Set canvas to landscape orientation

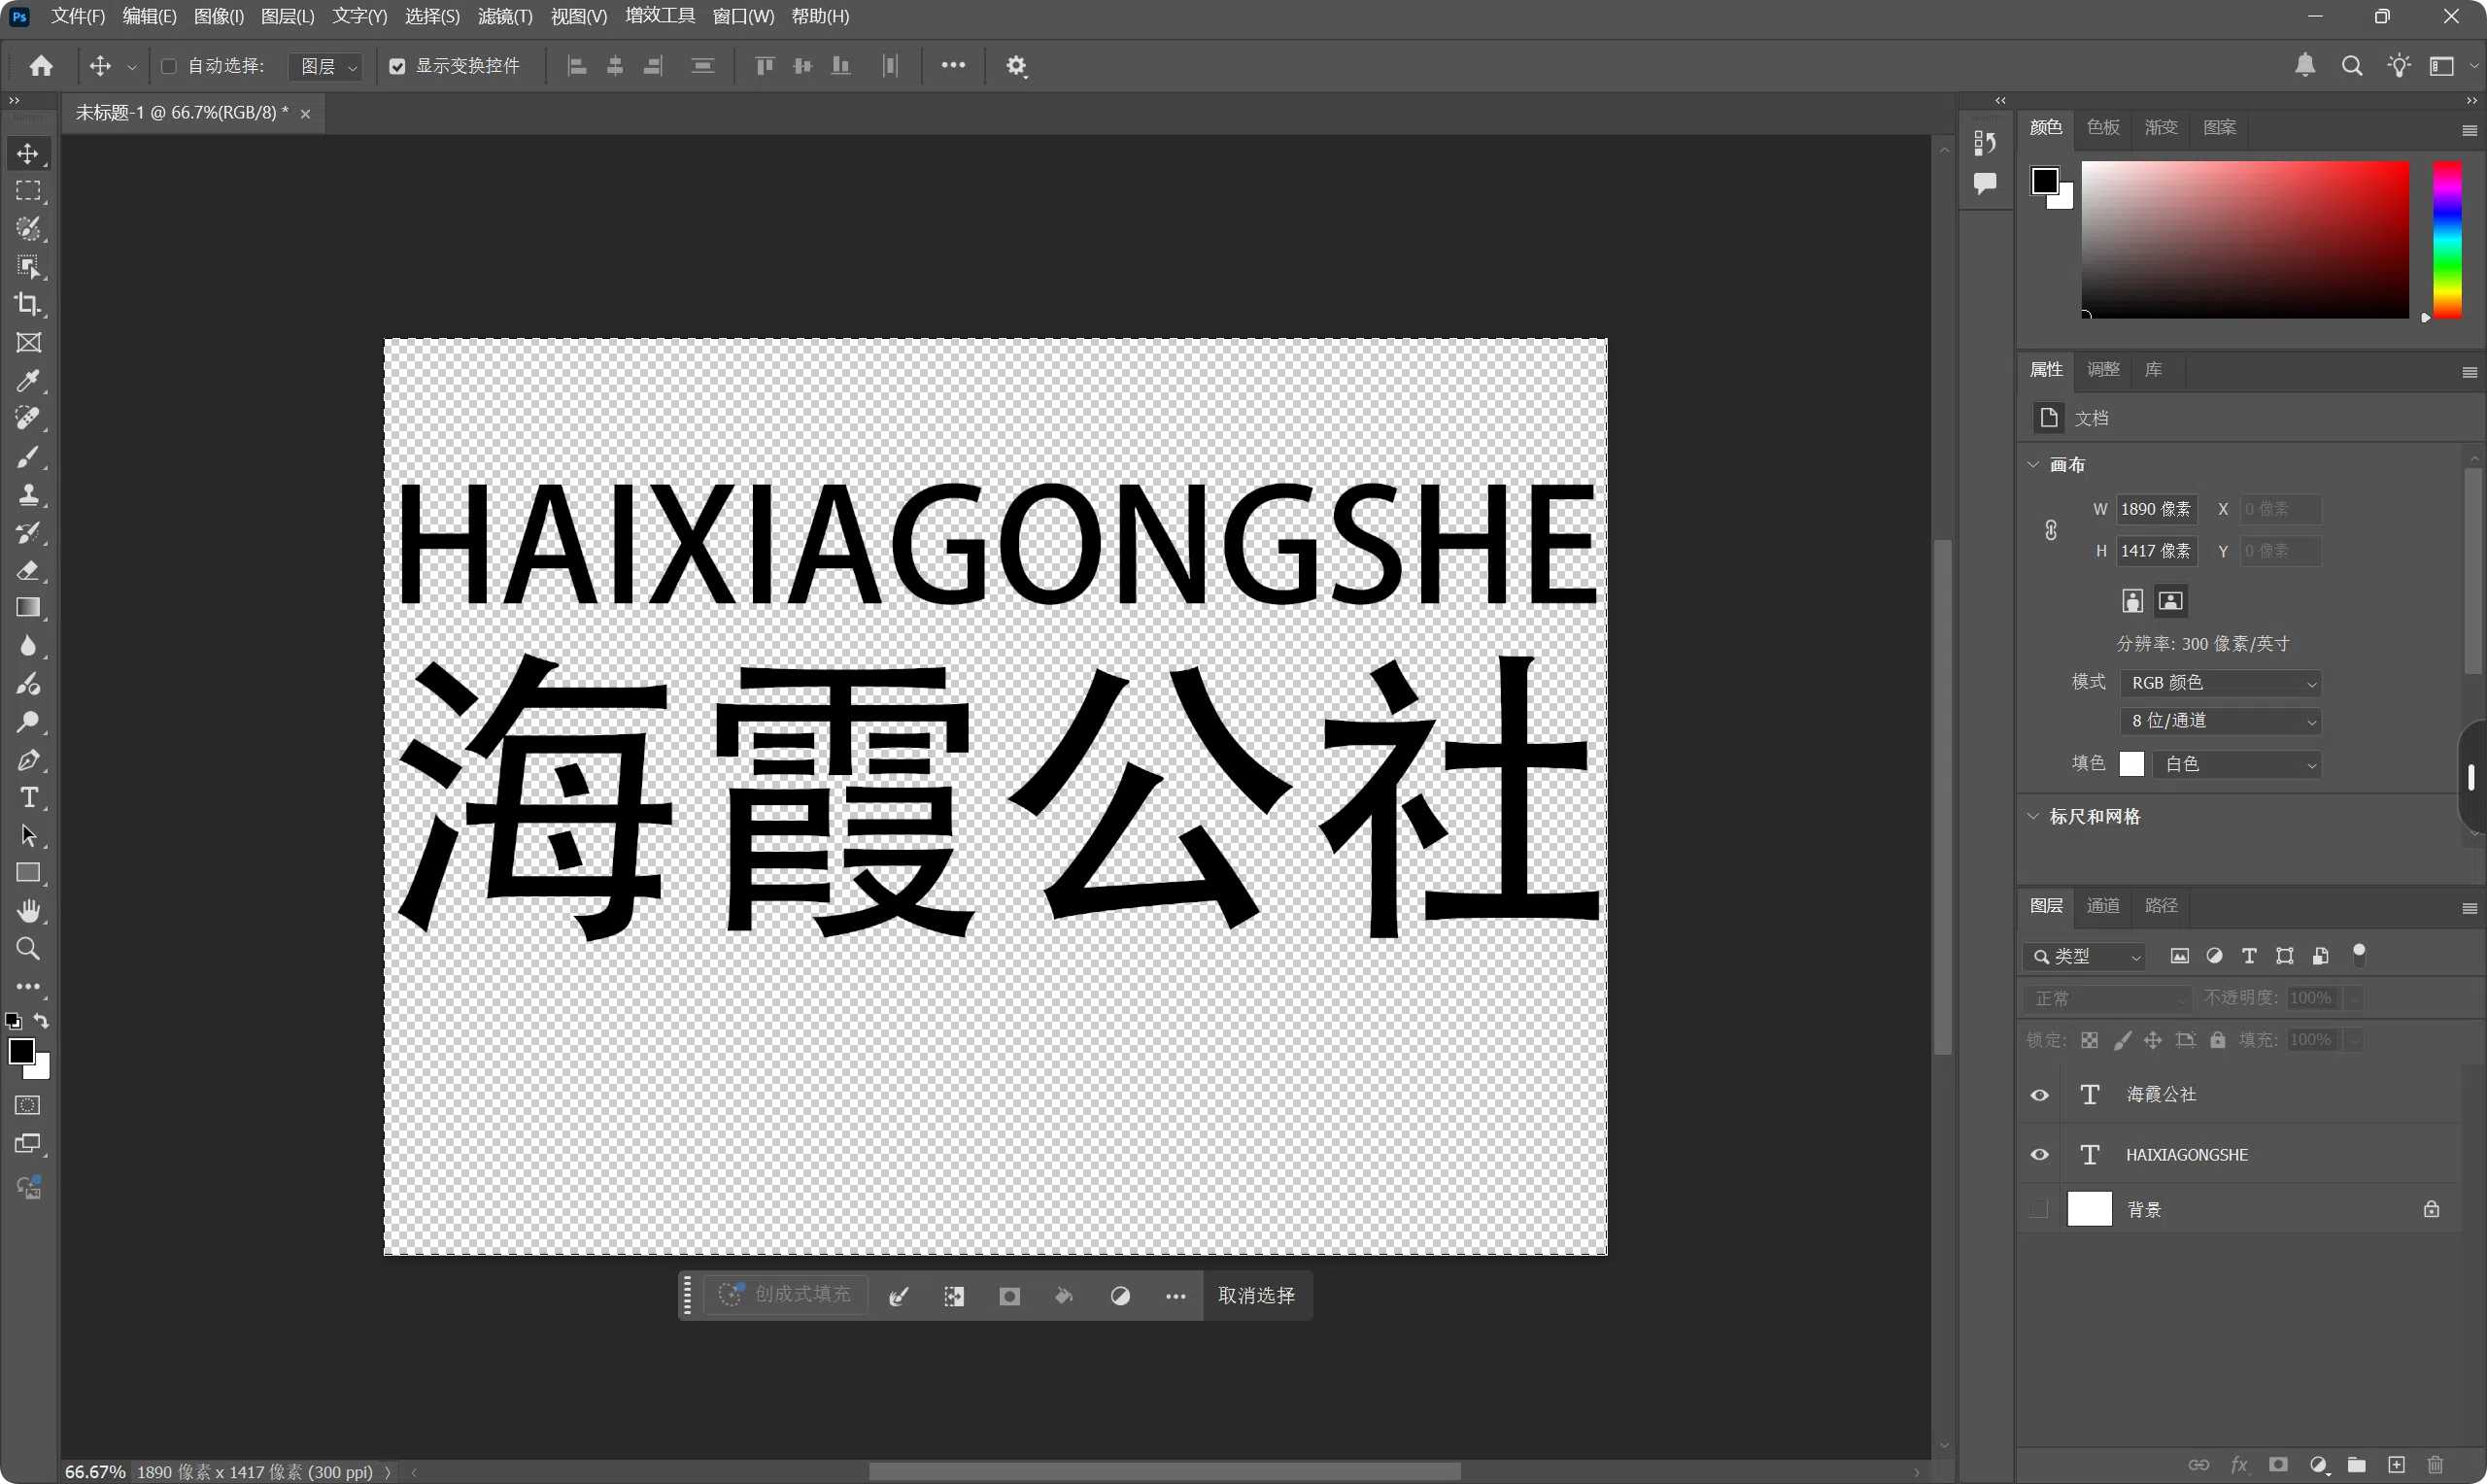(2170, 601)
